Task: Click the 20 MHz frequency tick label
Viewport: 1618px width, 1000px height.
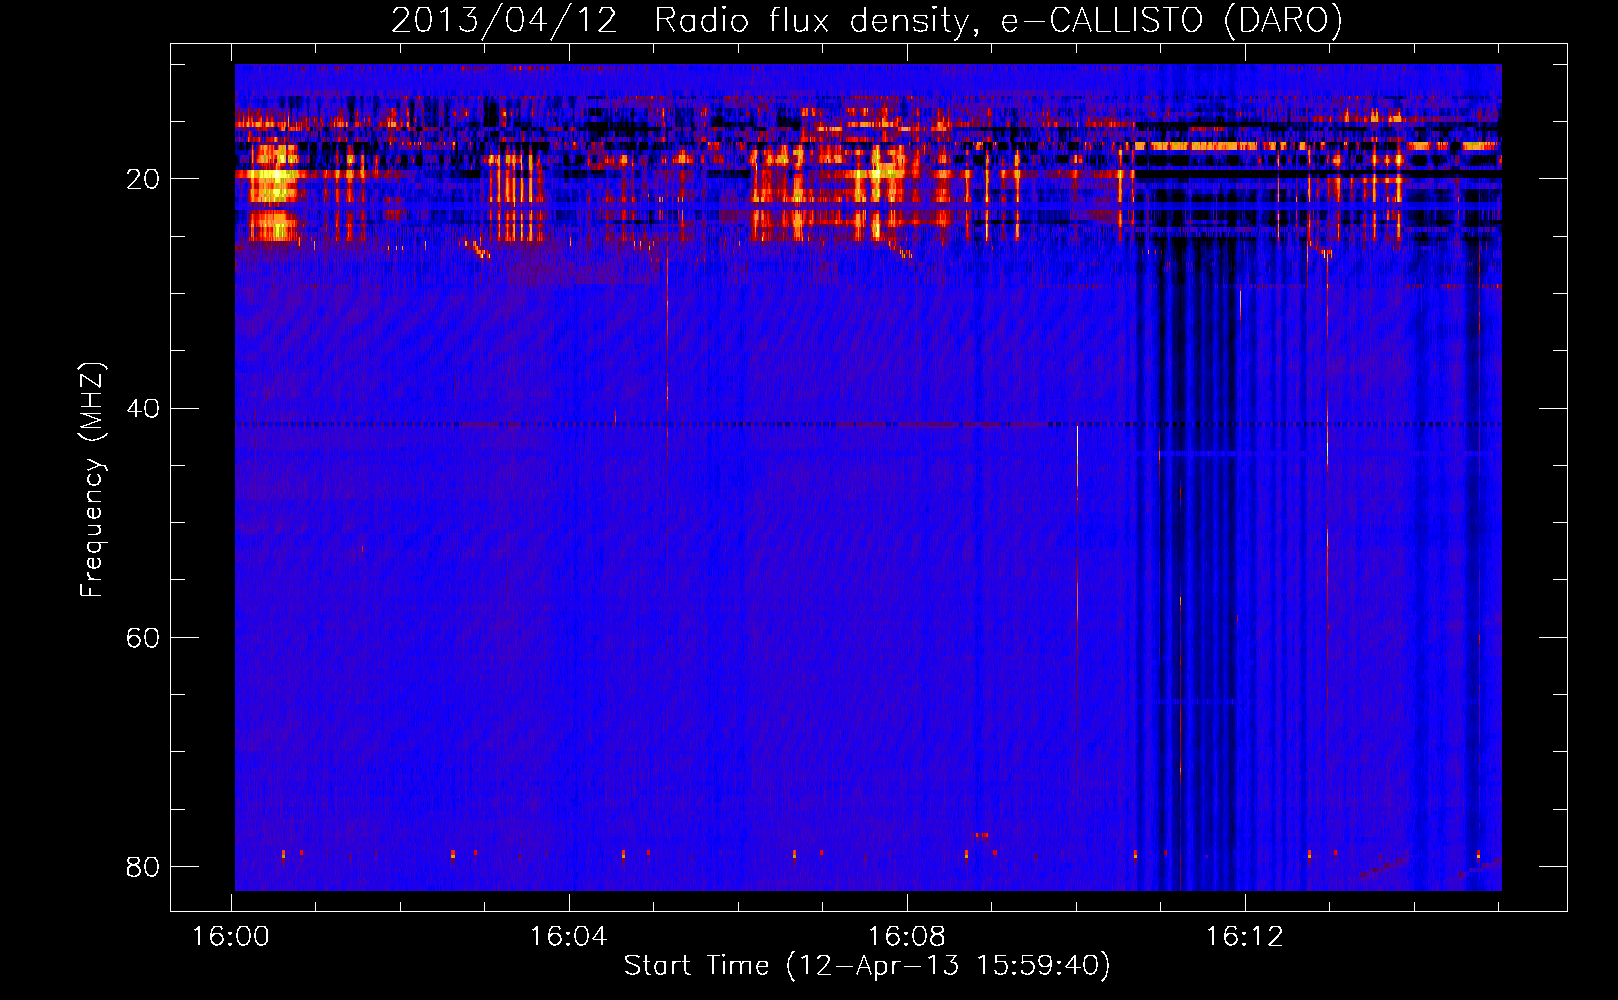Action: point(143,179)
